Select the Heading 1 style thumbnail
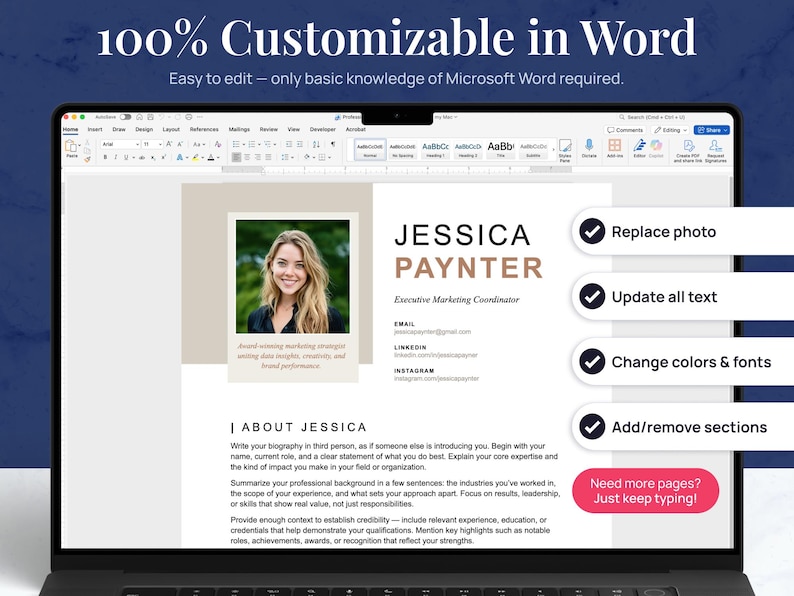Screen dimensions: 794x596 [x=435, y=149]
